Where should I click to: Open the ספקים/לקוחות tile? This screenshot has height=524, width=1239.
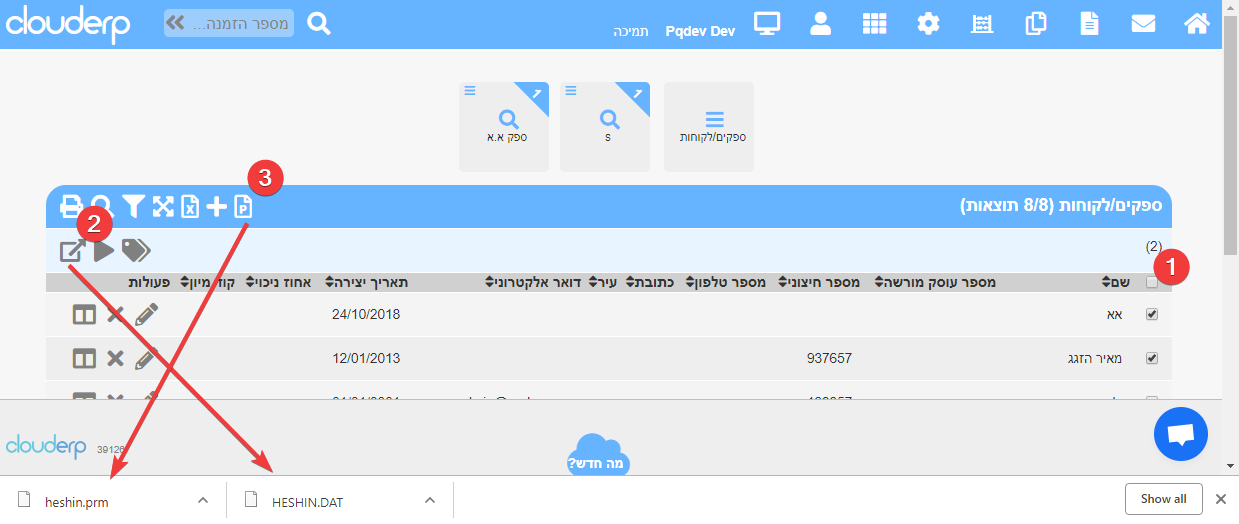coord(709,127)
